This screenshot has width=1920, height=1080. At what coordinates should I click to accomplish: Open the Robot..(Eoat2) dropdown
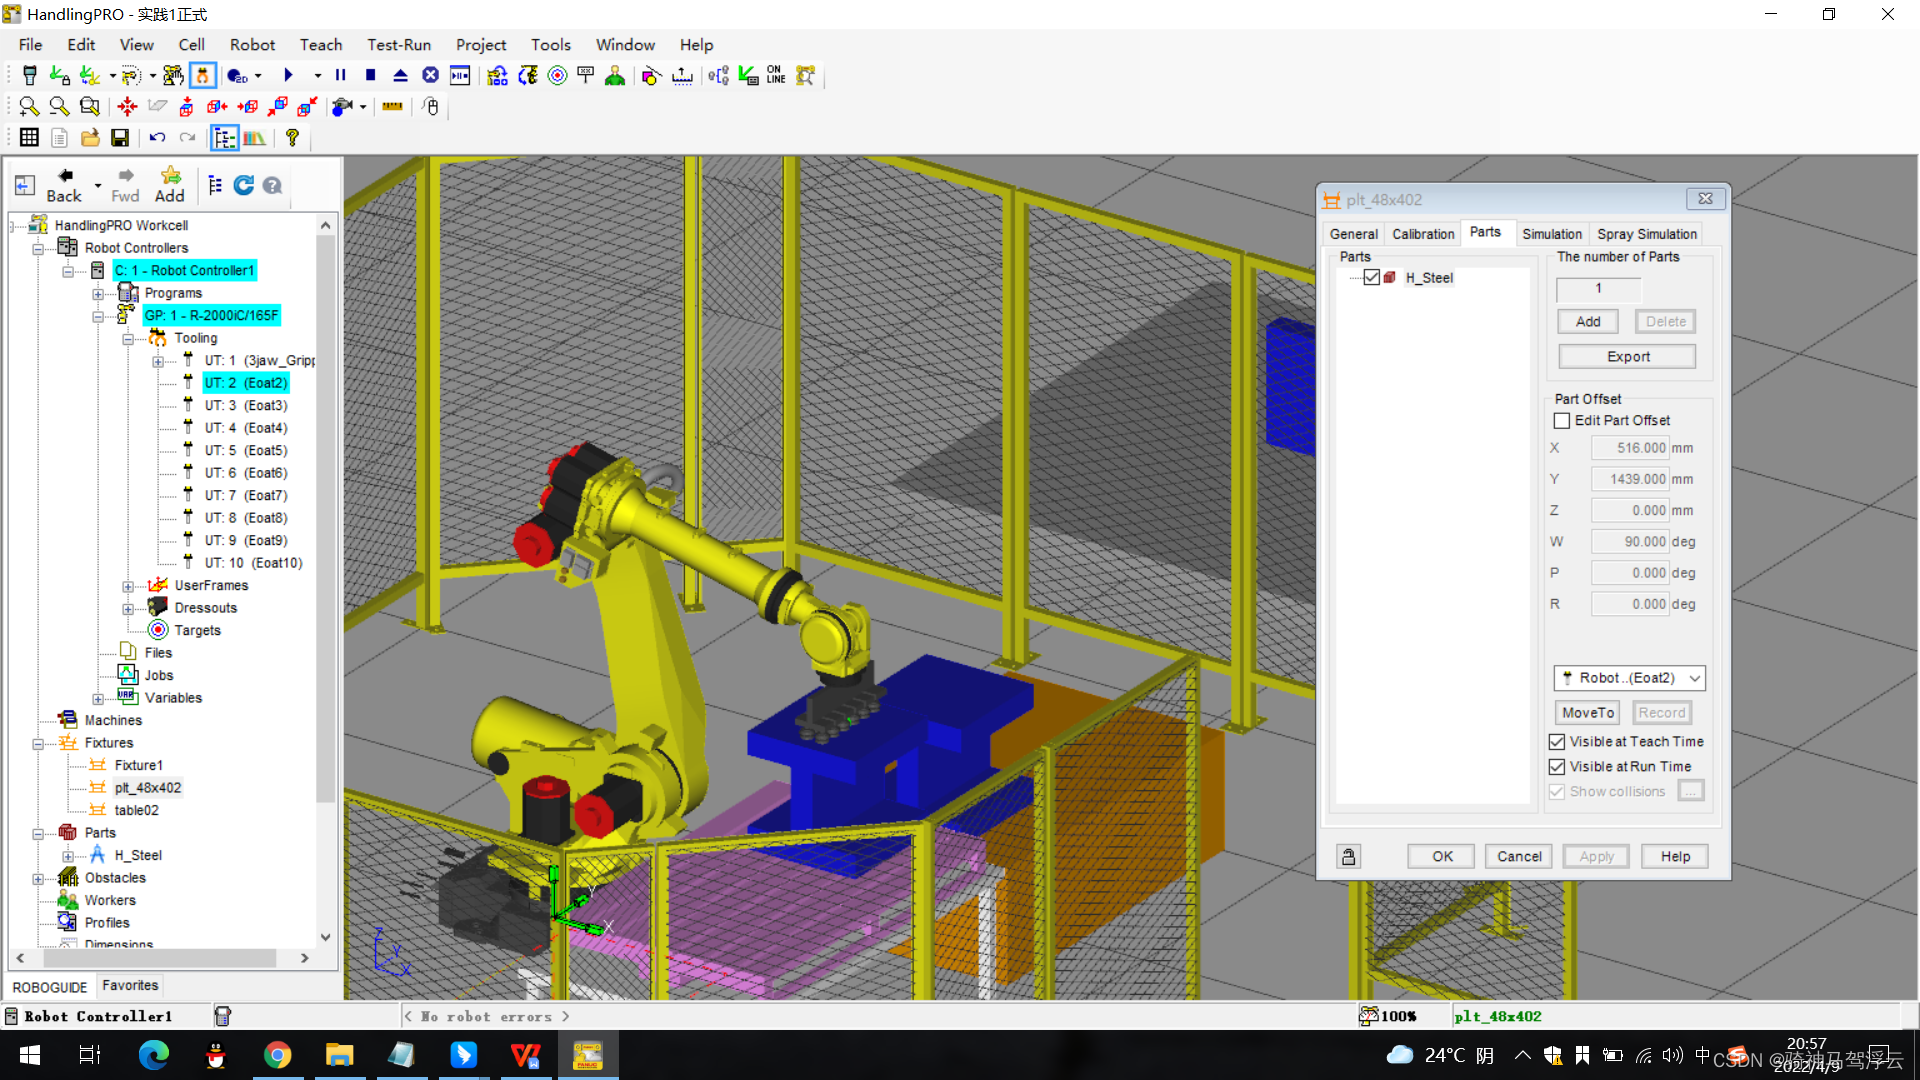point(1629,678)
